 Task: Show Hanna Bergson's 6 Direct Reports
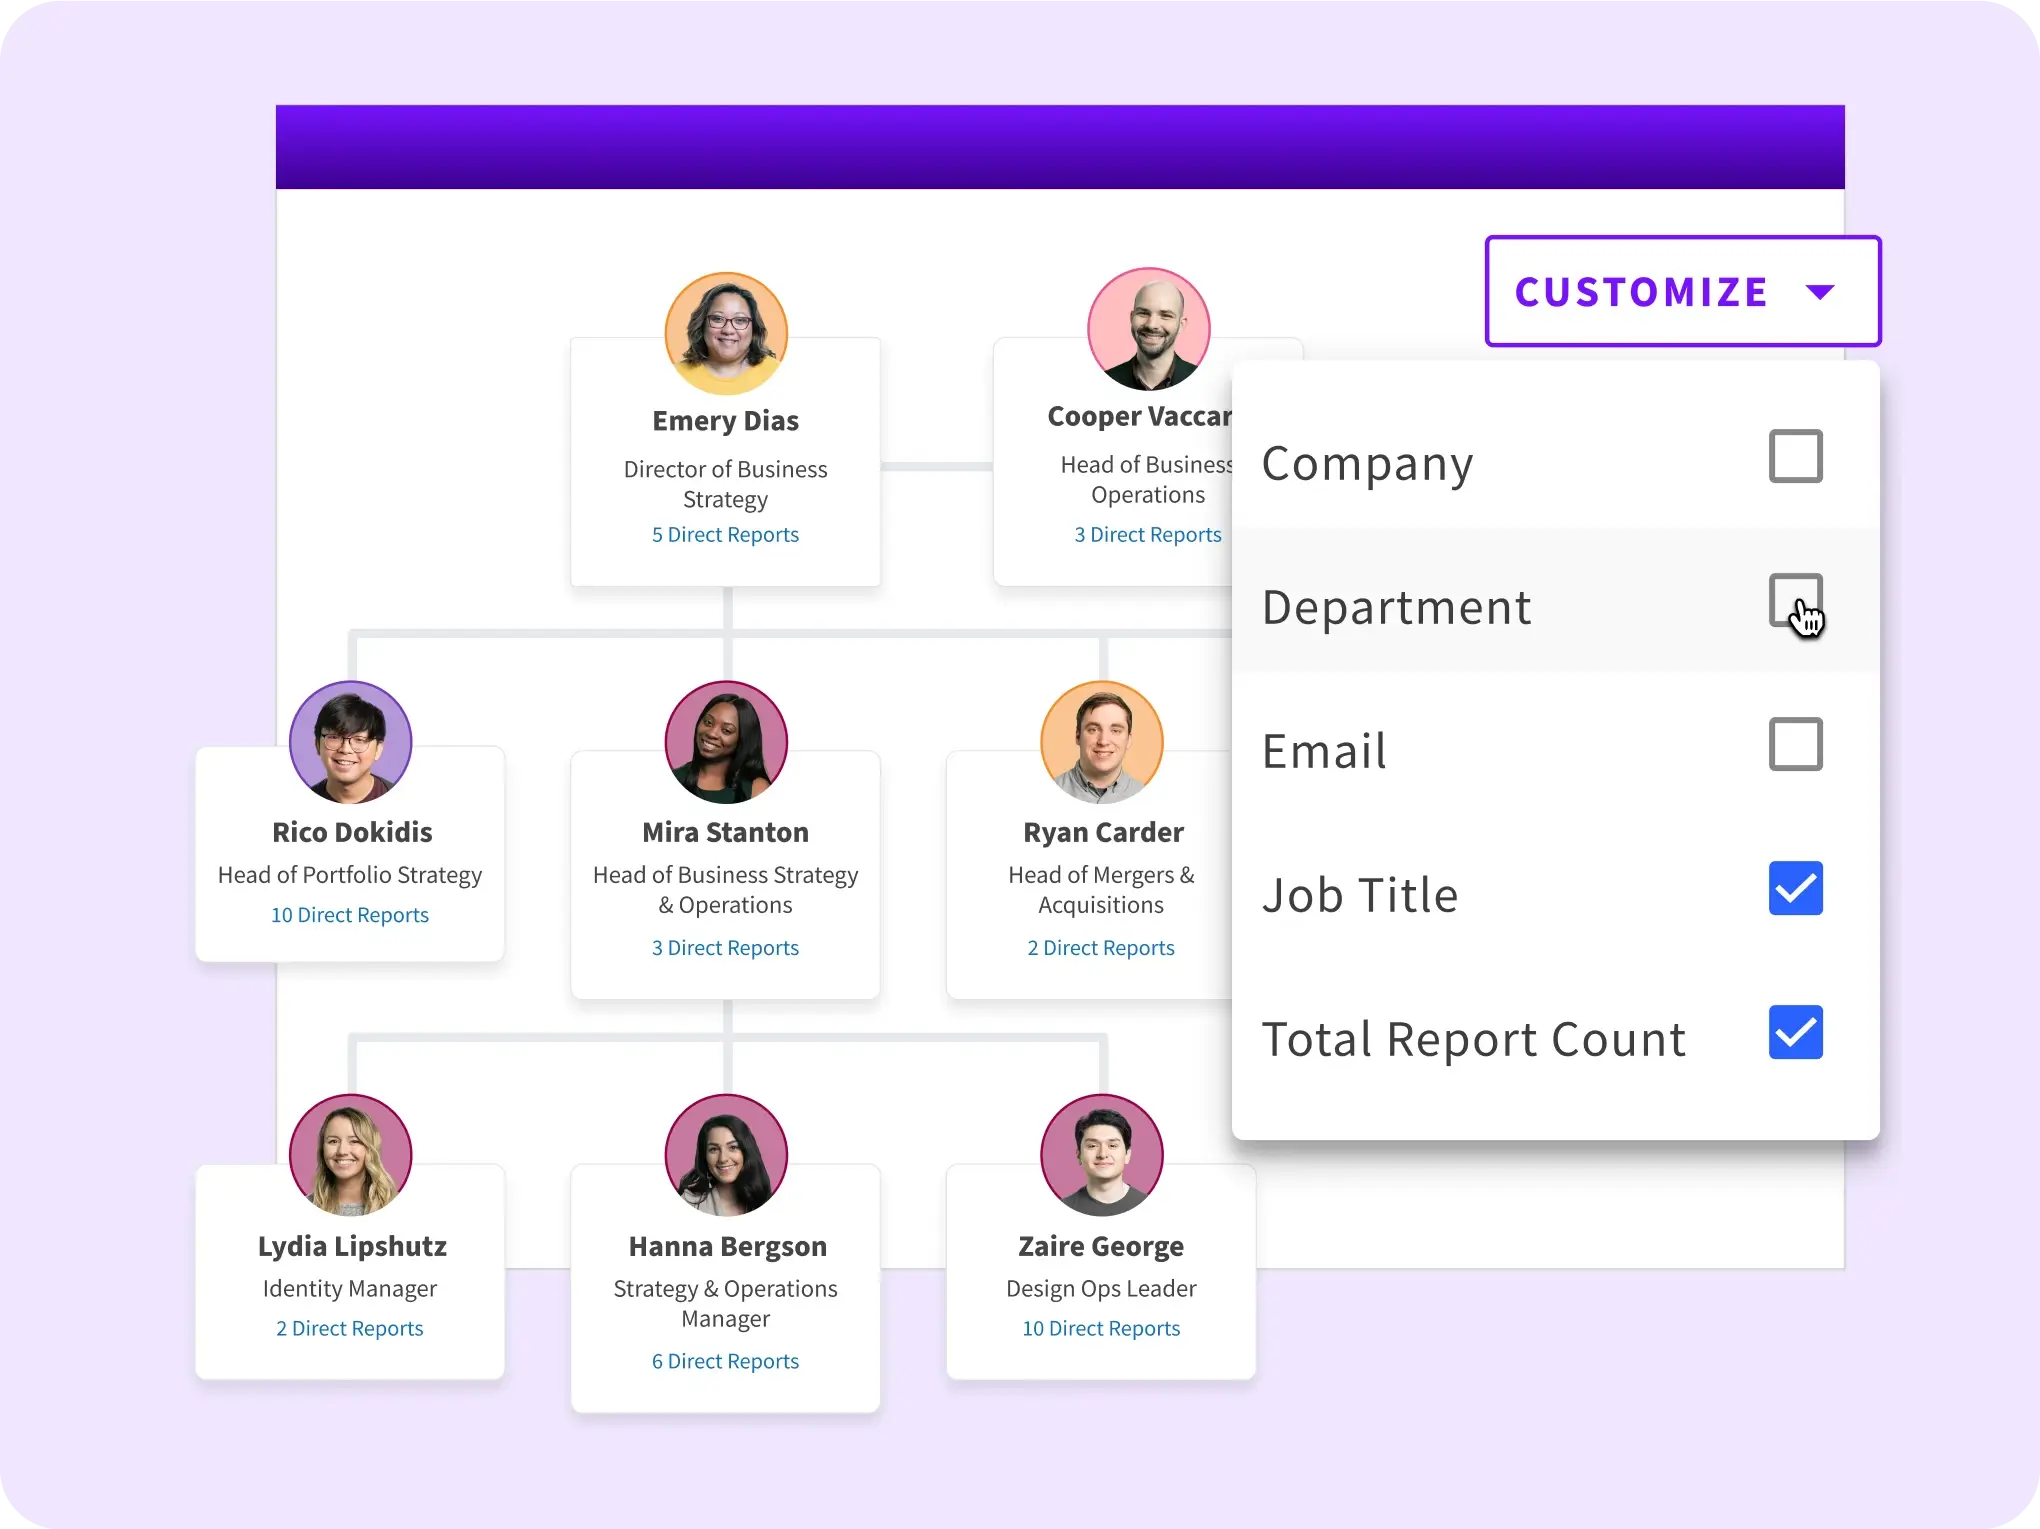725,1361
